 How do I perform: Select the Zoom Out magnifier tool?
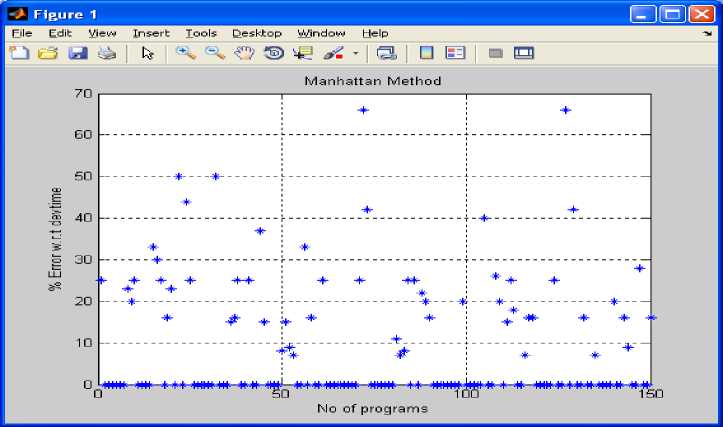click(214, 53)
